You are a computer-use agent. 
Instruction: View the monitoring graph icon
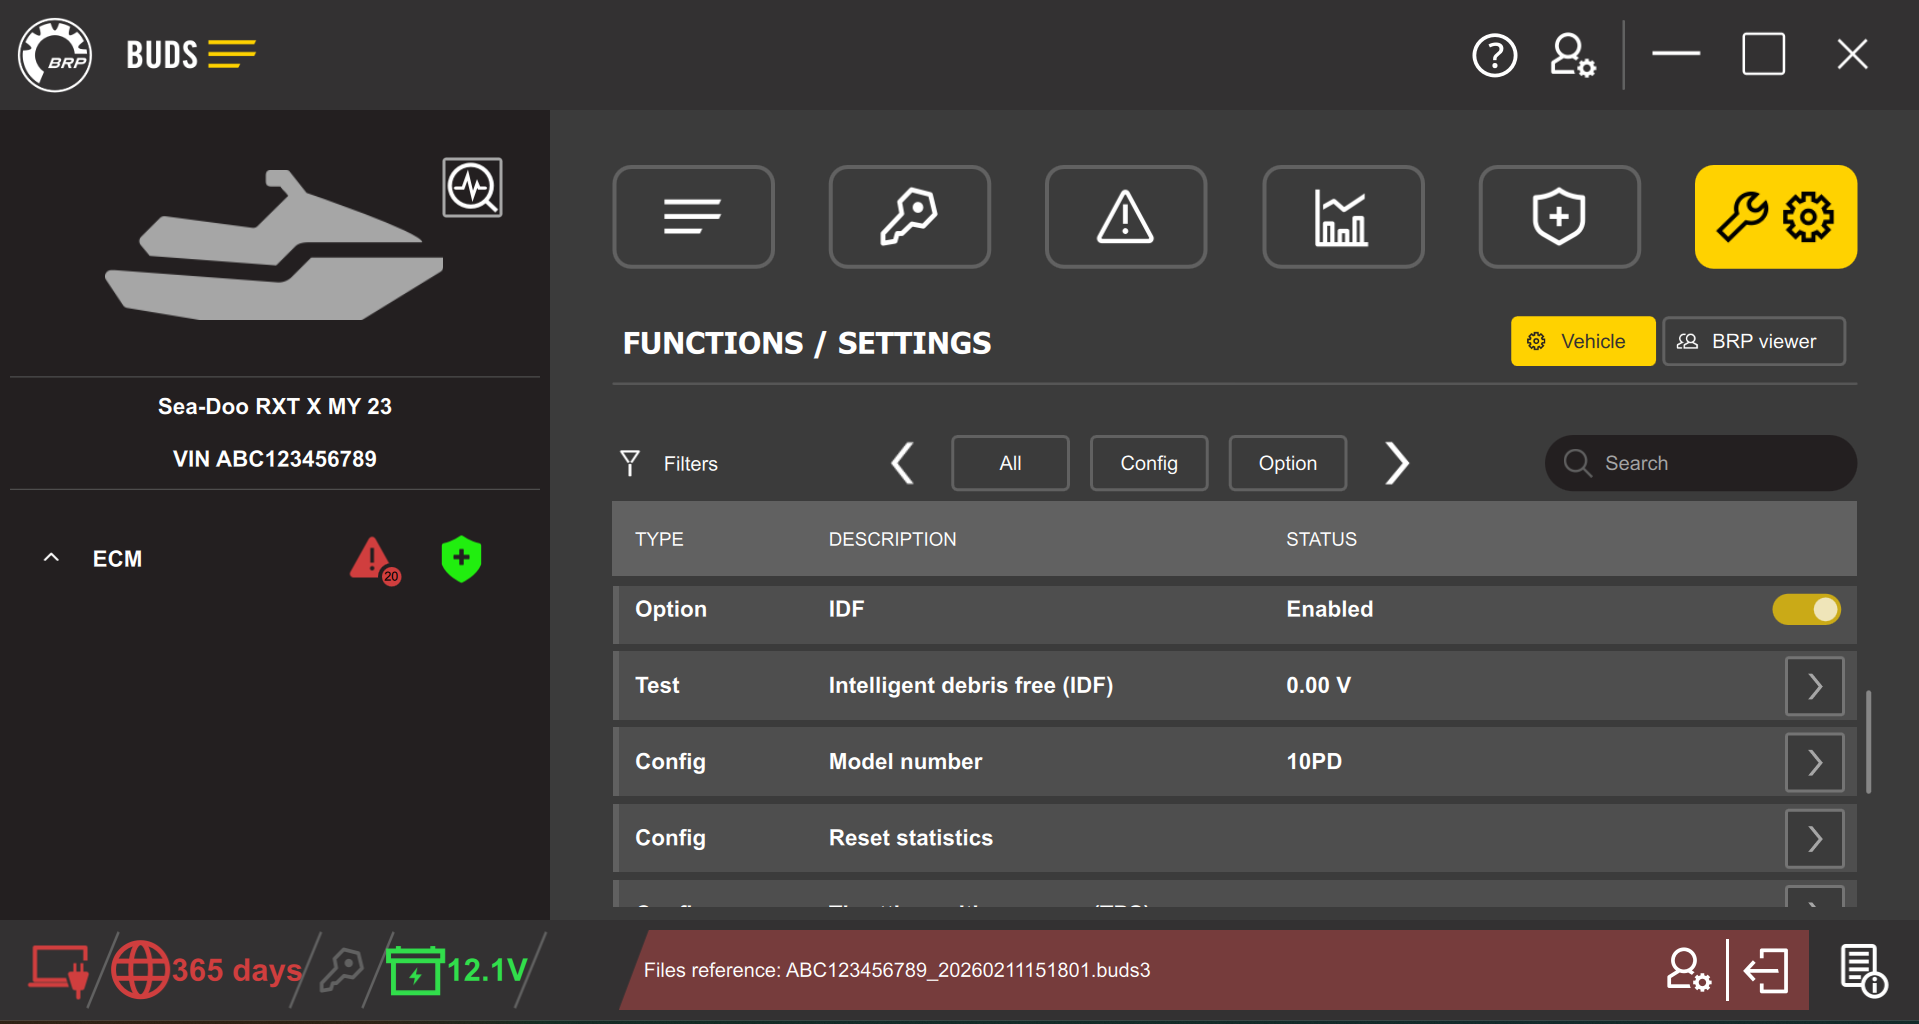click(x=1343, y=216)
